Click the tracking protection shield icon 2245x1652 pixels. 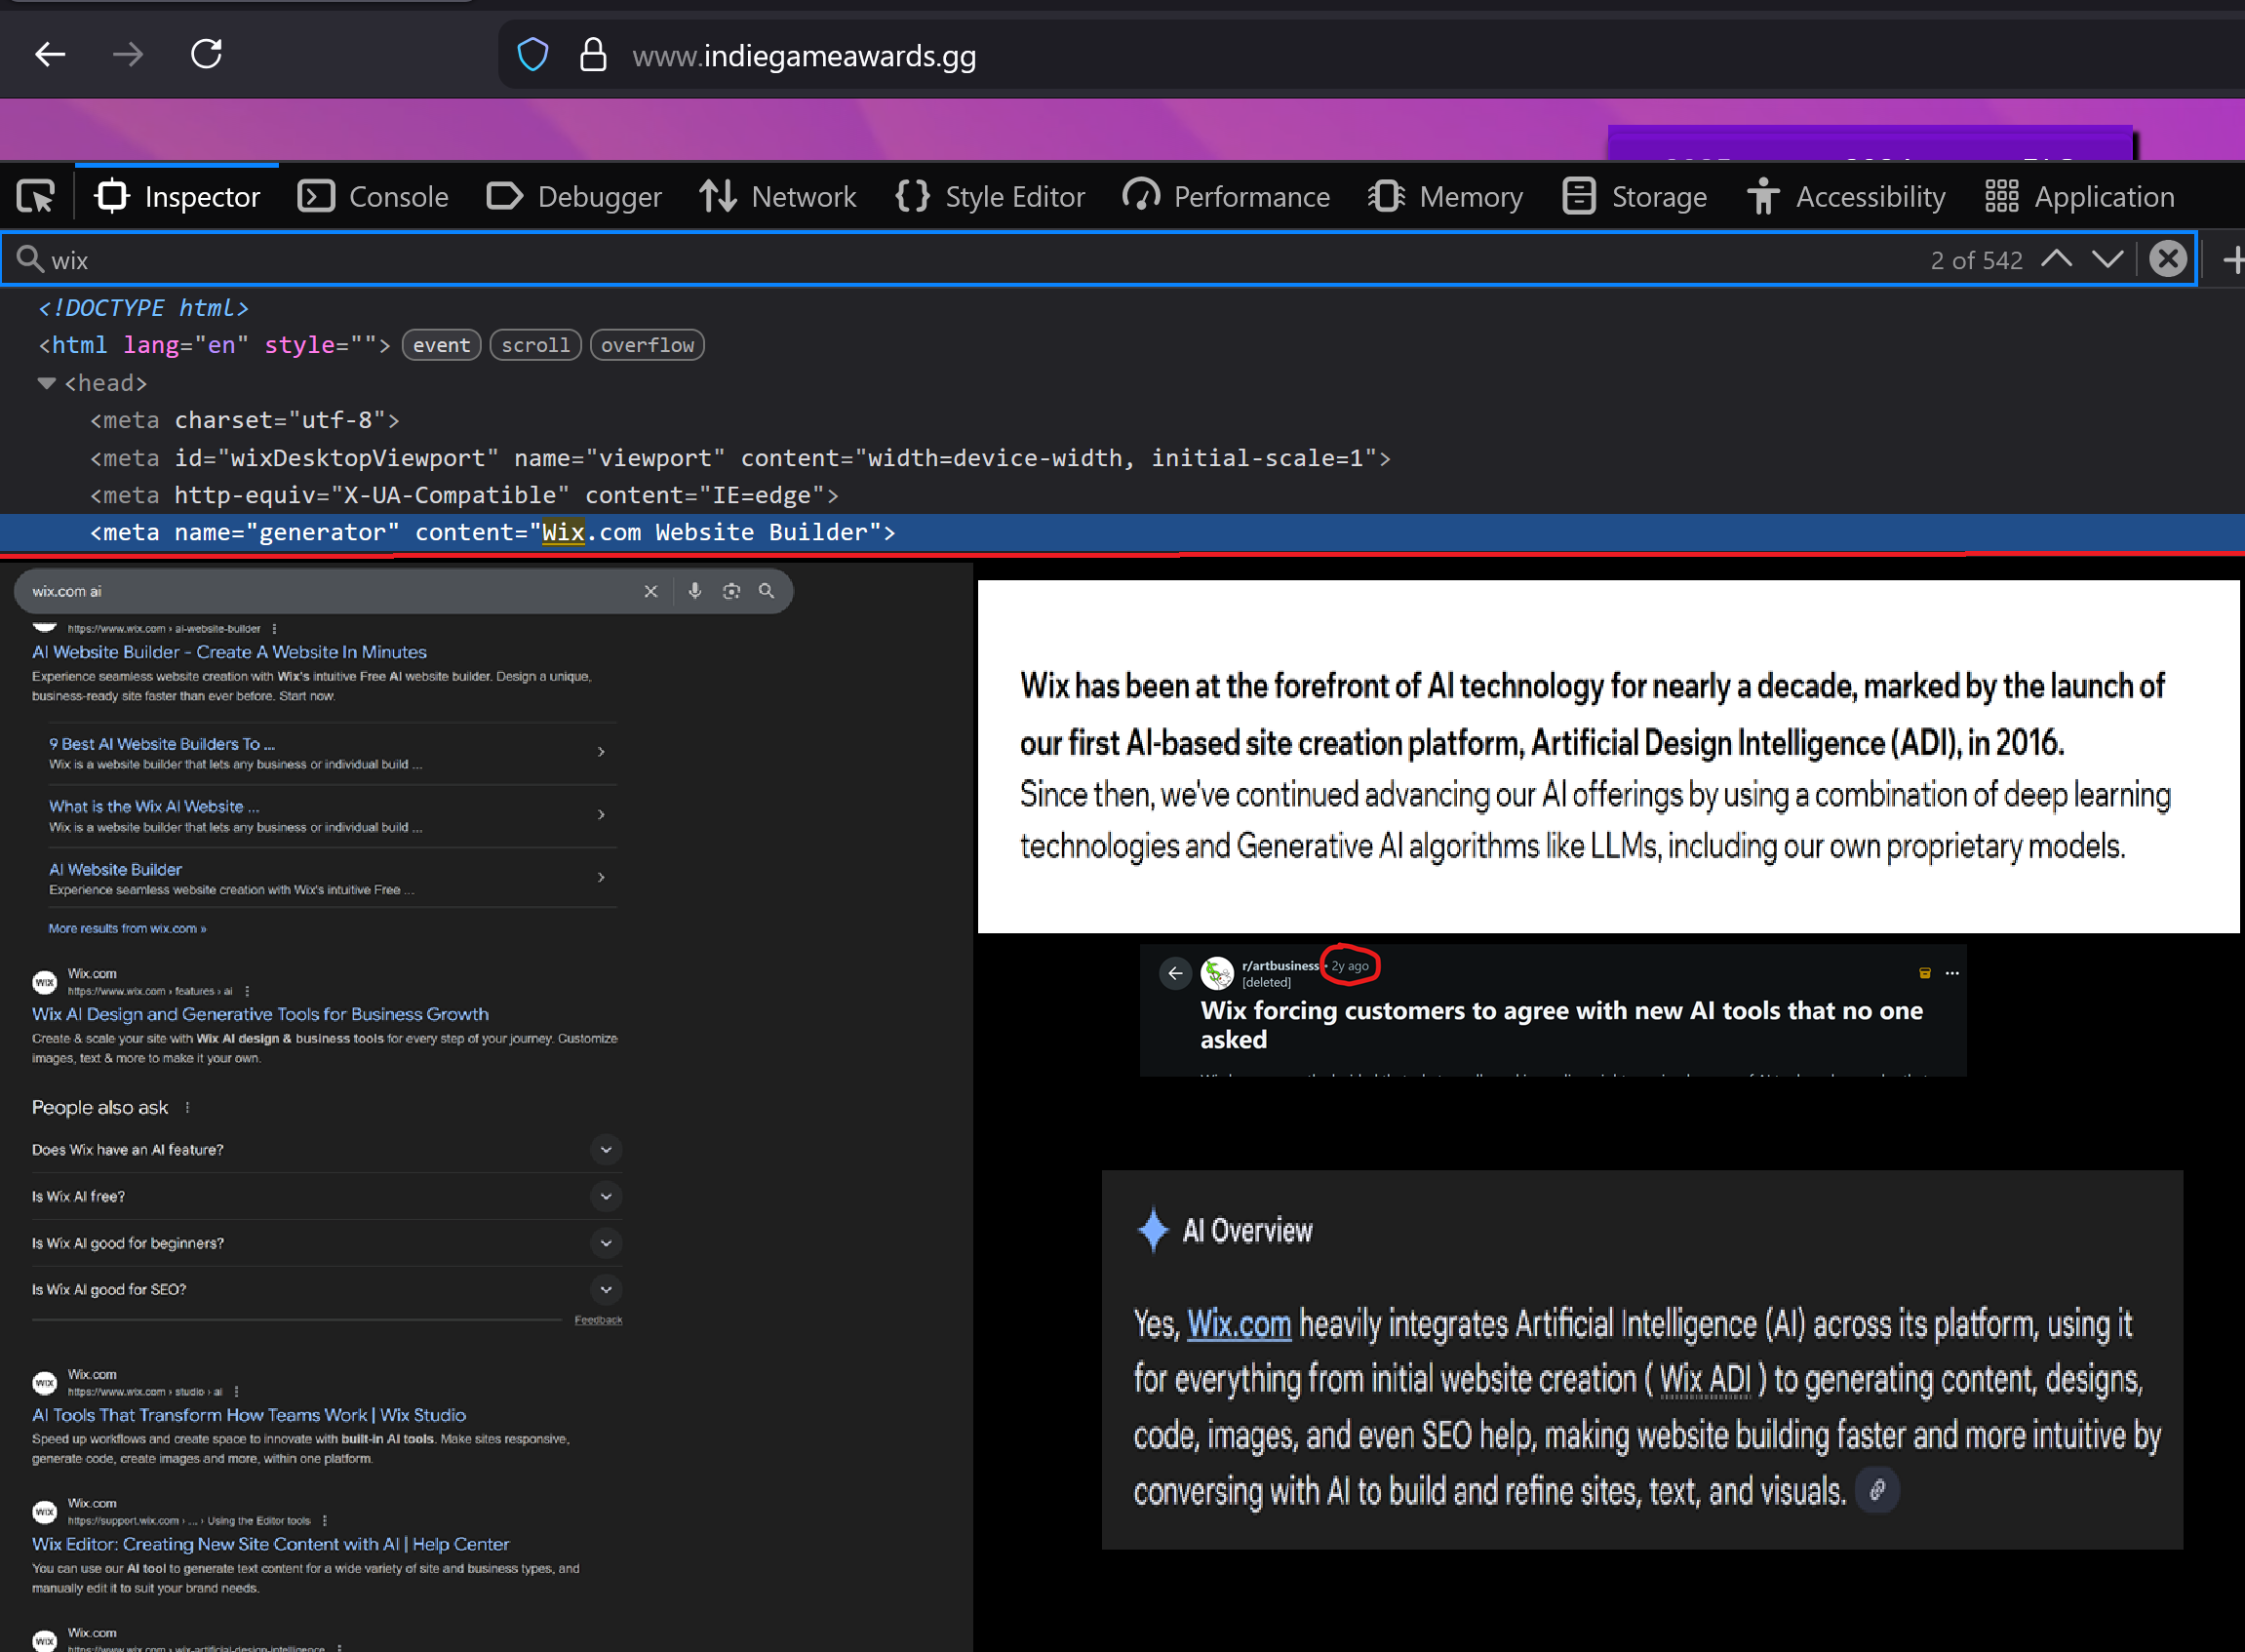[532, 55]
